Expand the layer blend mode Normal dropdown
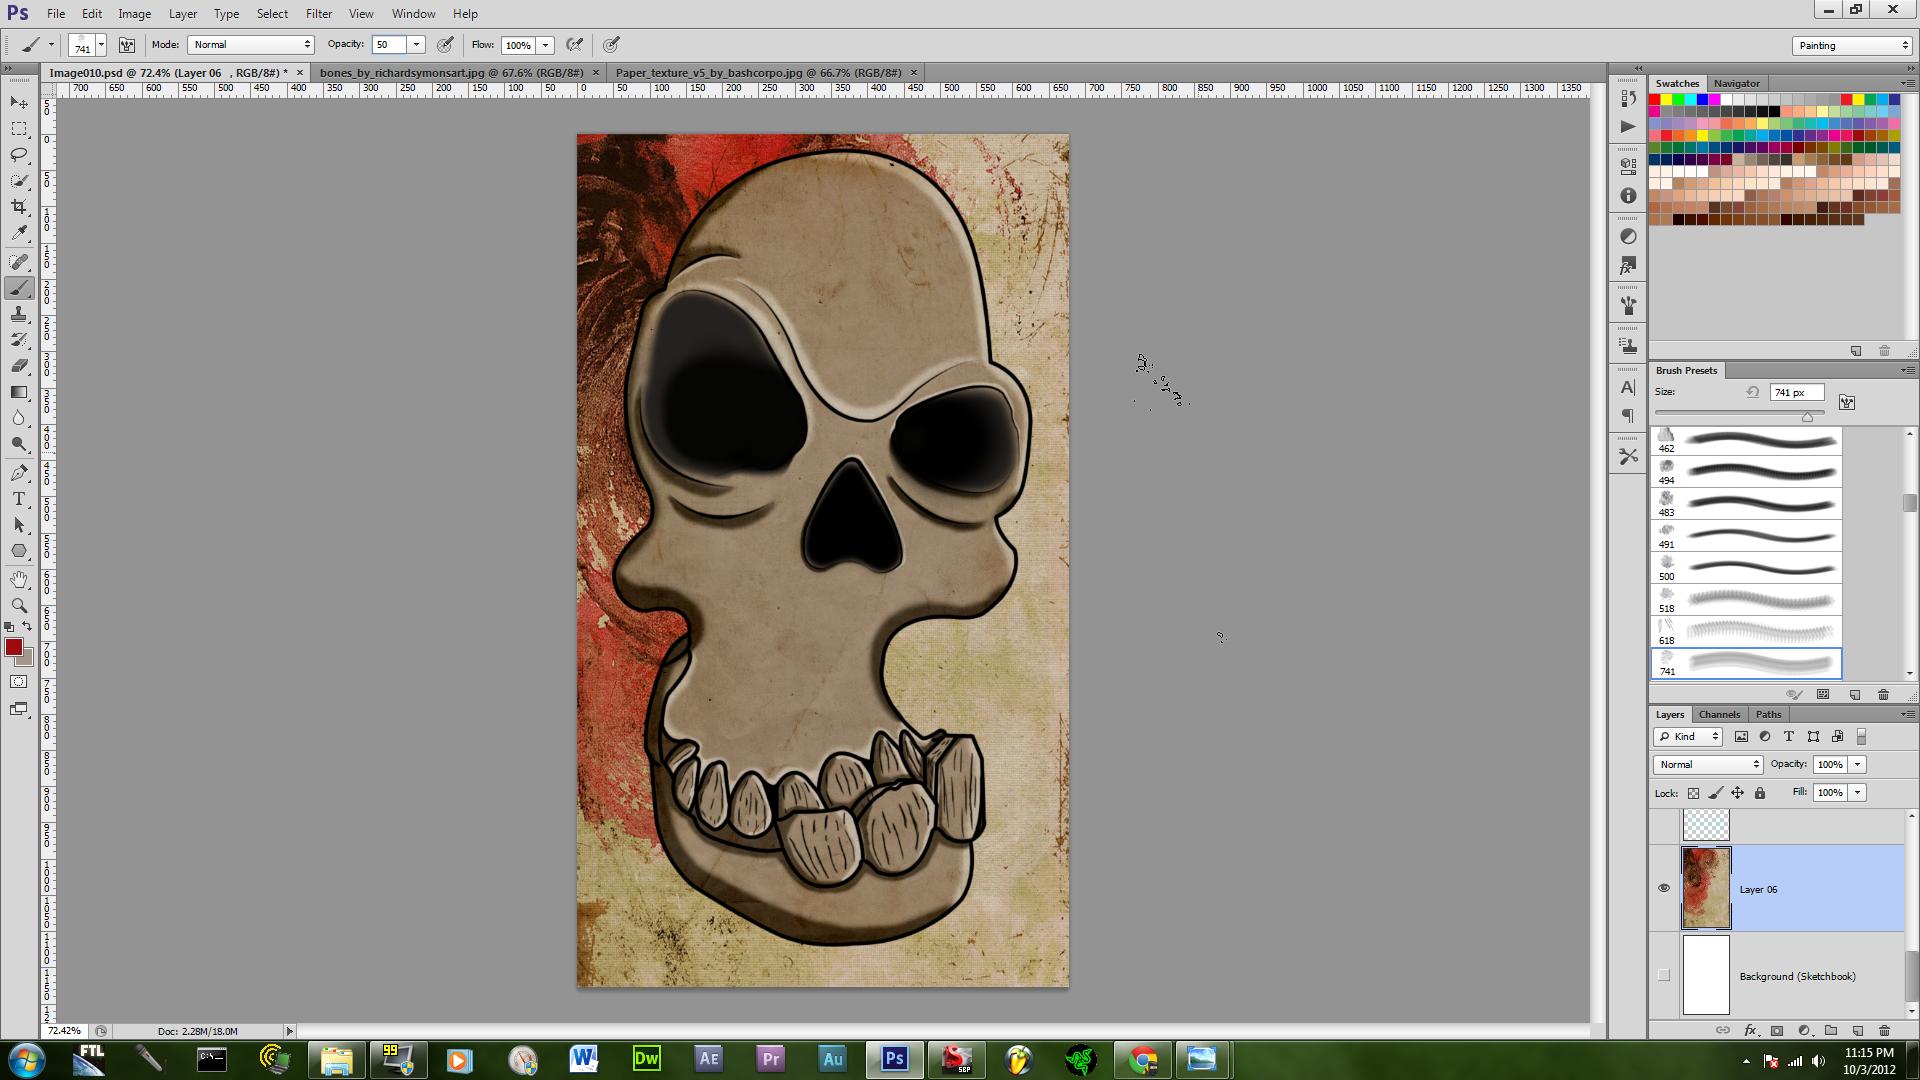 pos(1708,764)
